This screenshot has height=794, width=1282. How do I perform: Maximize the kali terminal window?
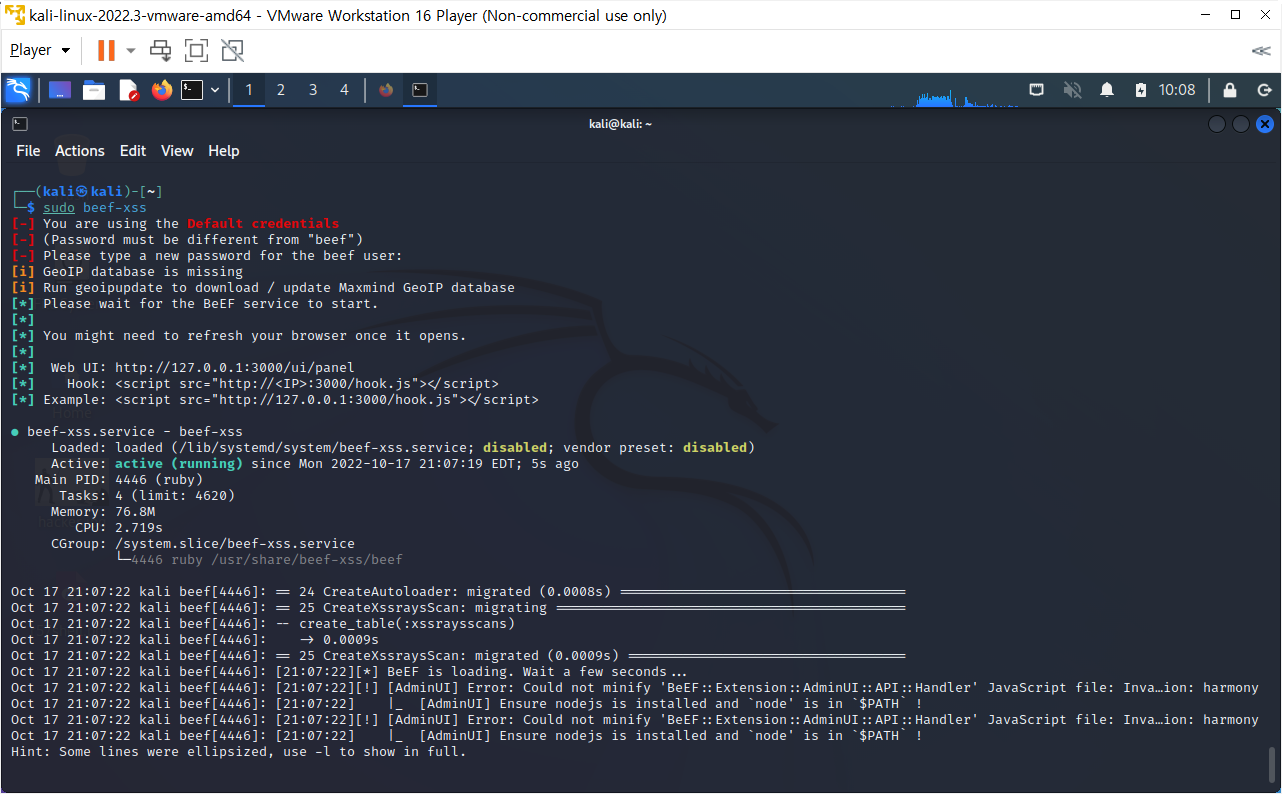1241,124
